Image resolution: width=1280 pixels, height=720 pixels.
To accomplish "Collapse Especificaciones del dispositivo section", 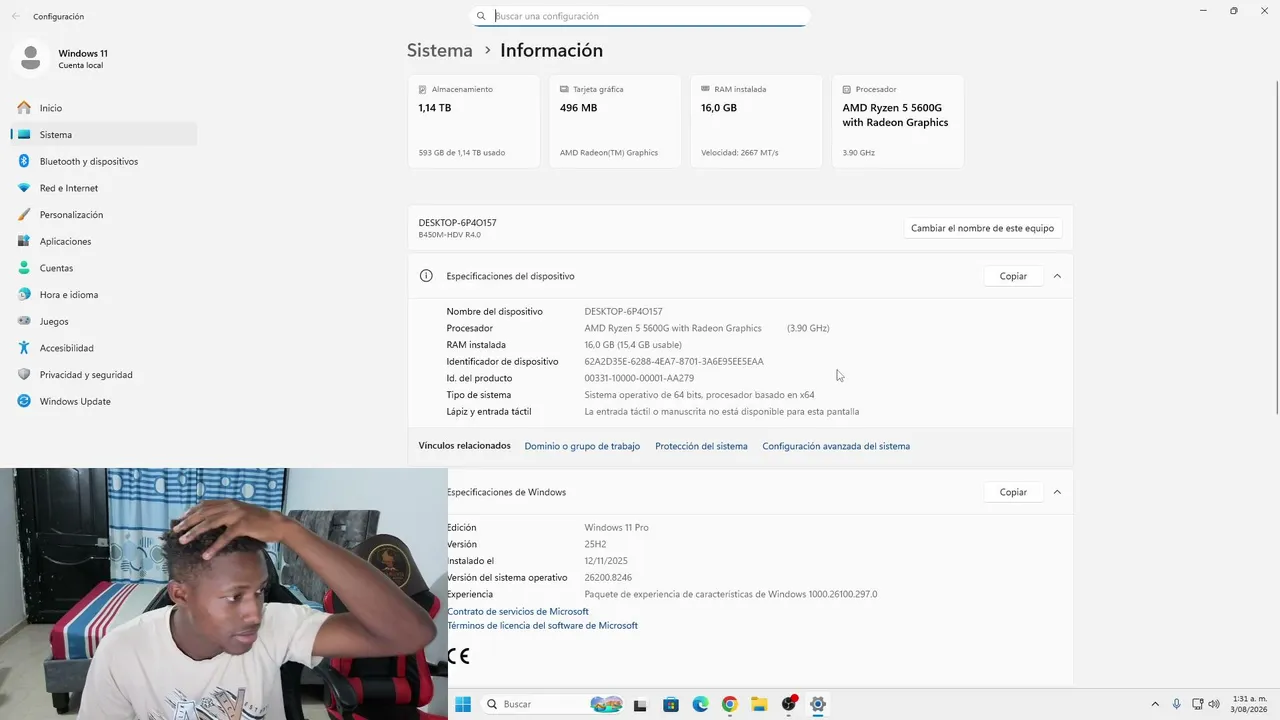I will (1057, 276).
